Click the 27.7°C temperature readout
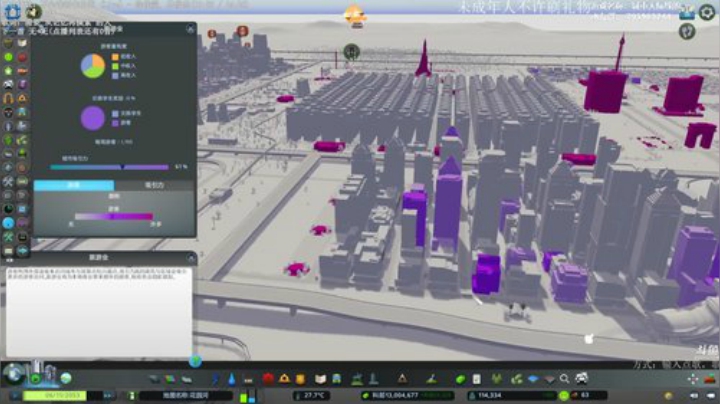This screenshot has width=720, height=404. (311, 395)
